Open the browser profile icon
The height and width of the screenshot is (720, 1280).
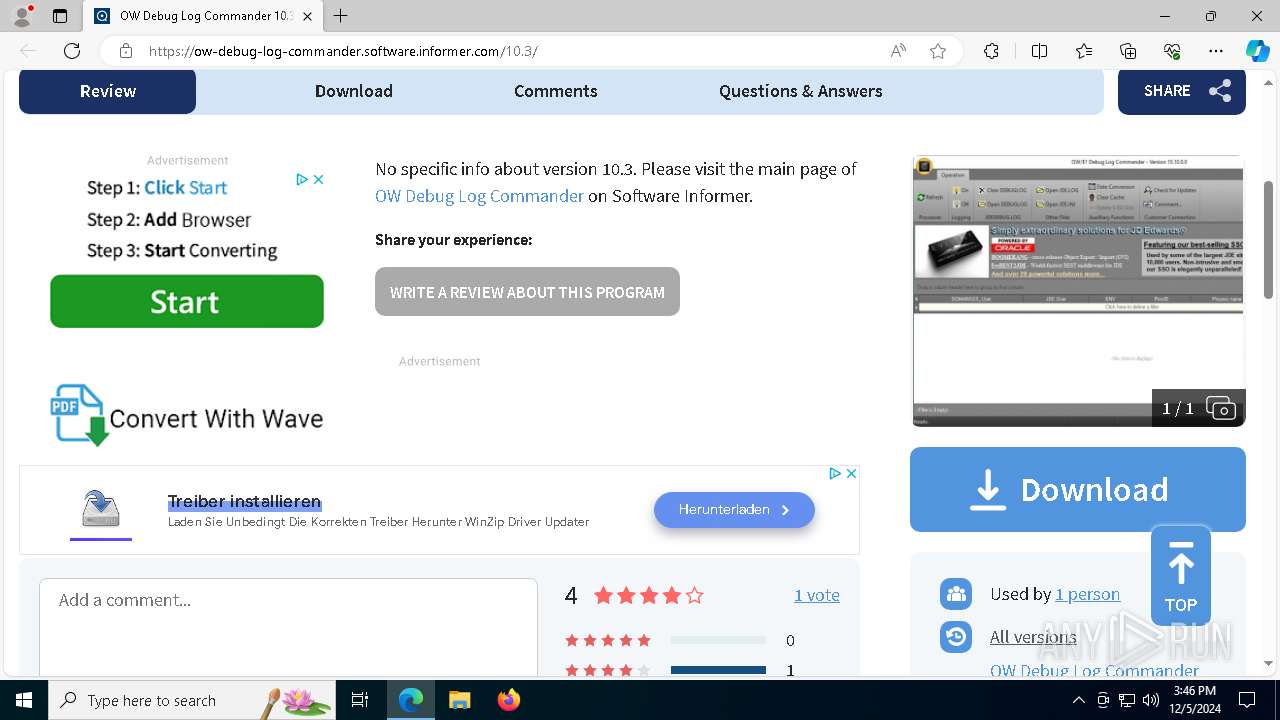pos(22,16)
